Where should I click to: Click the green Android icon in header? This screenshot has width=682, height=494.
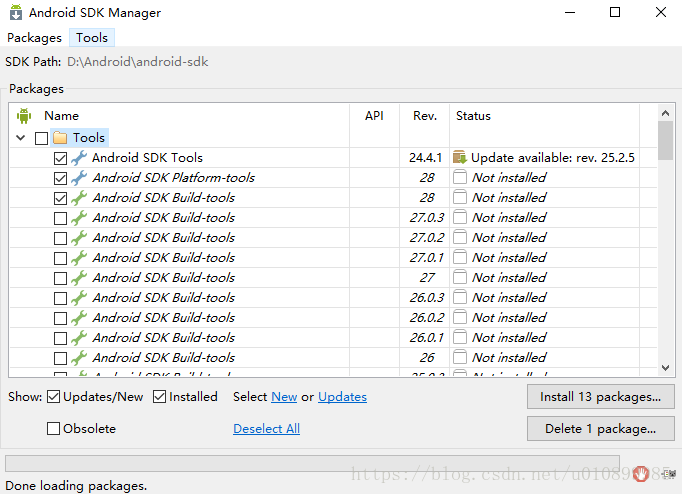point(24,116)
